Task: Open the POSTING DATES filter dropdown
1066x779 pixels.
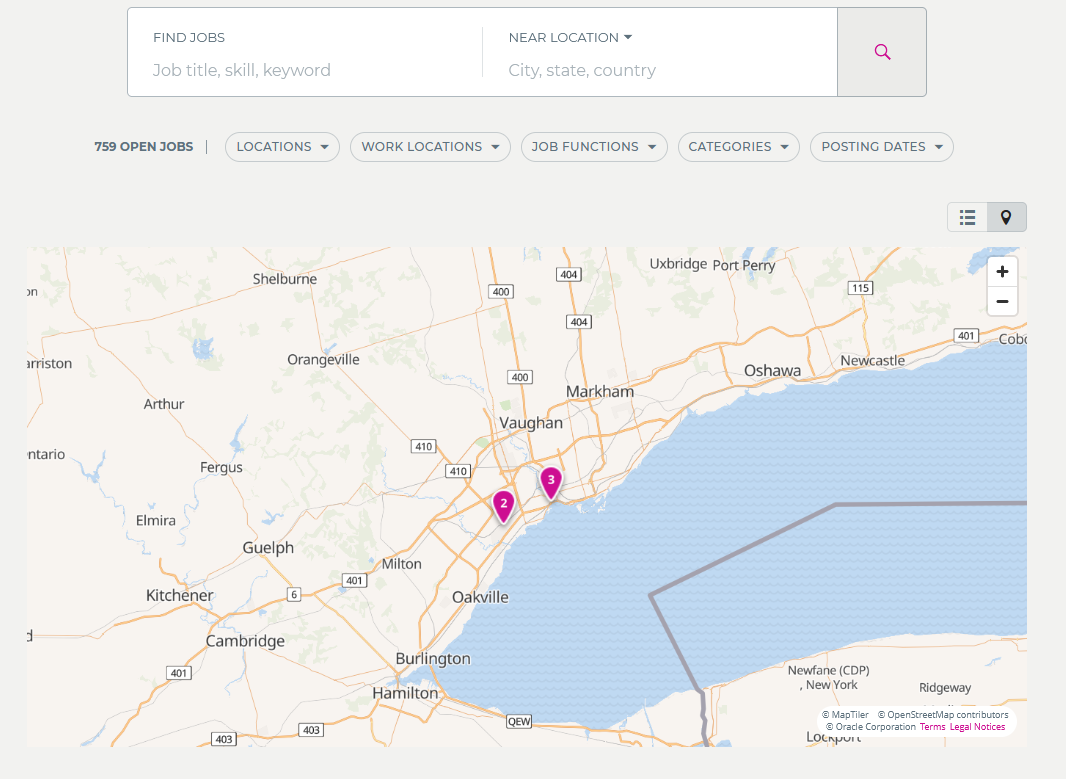Action: tap(882, 147)
